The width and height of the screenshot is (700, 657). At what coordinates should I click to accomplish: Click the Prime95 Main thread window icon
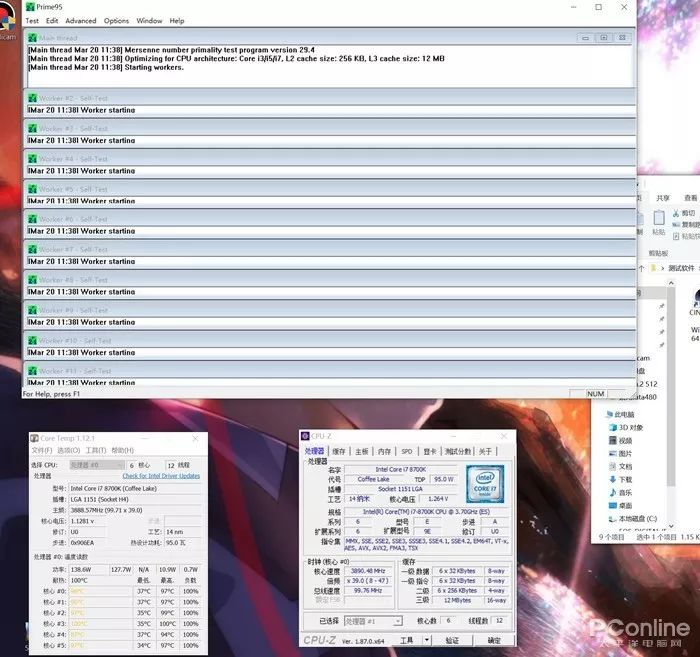point(32,38)
